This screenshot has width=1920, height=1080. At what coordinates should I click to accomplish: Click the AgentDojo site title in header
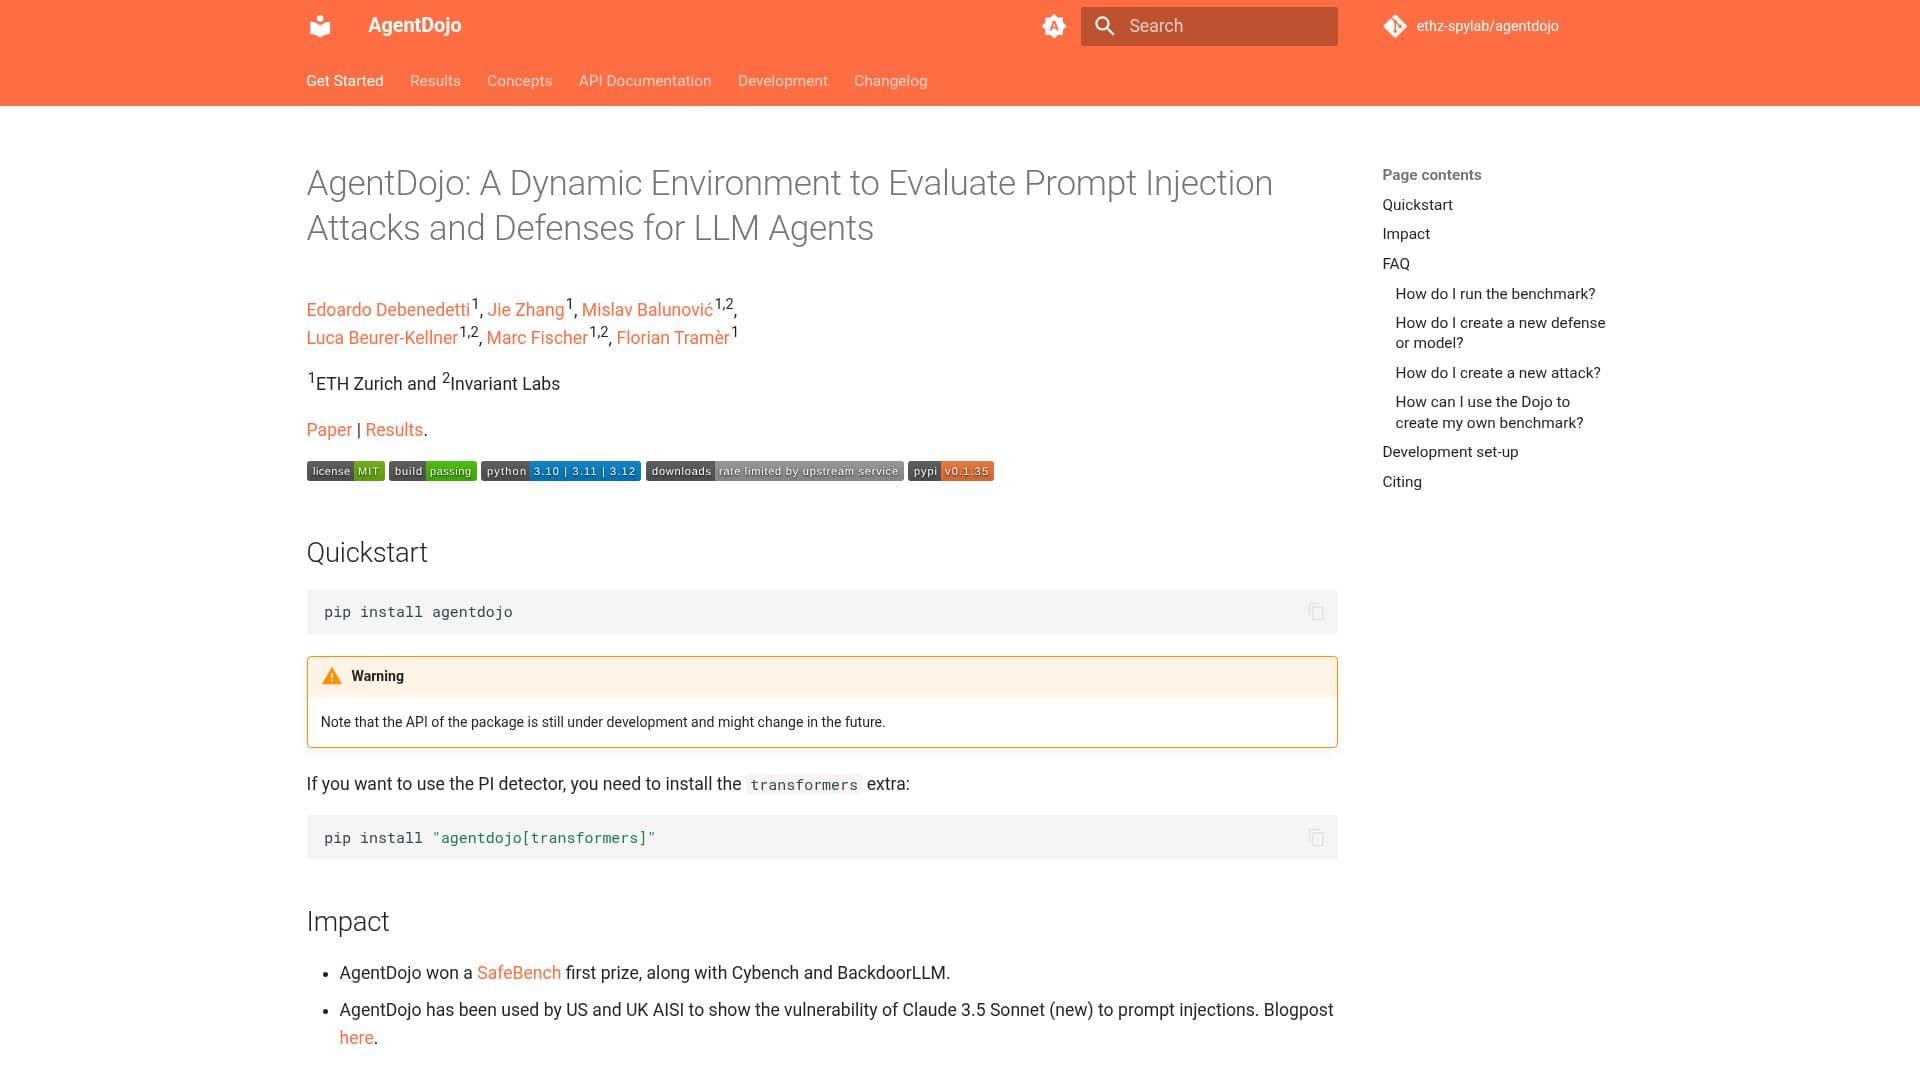click(414, 26)
